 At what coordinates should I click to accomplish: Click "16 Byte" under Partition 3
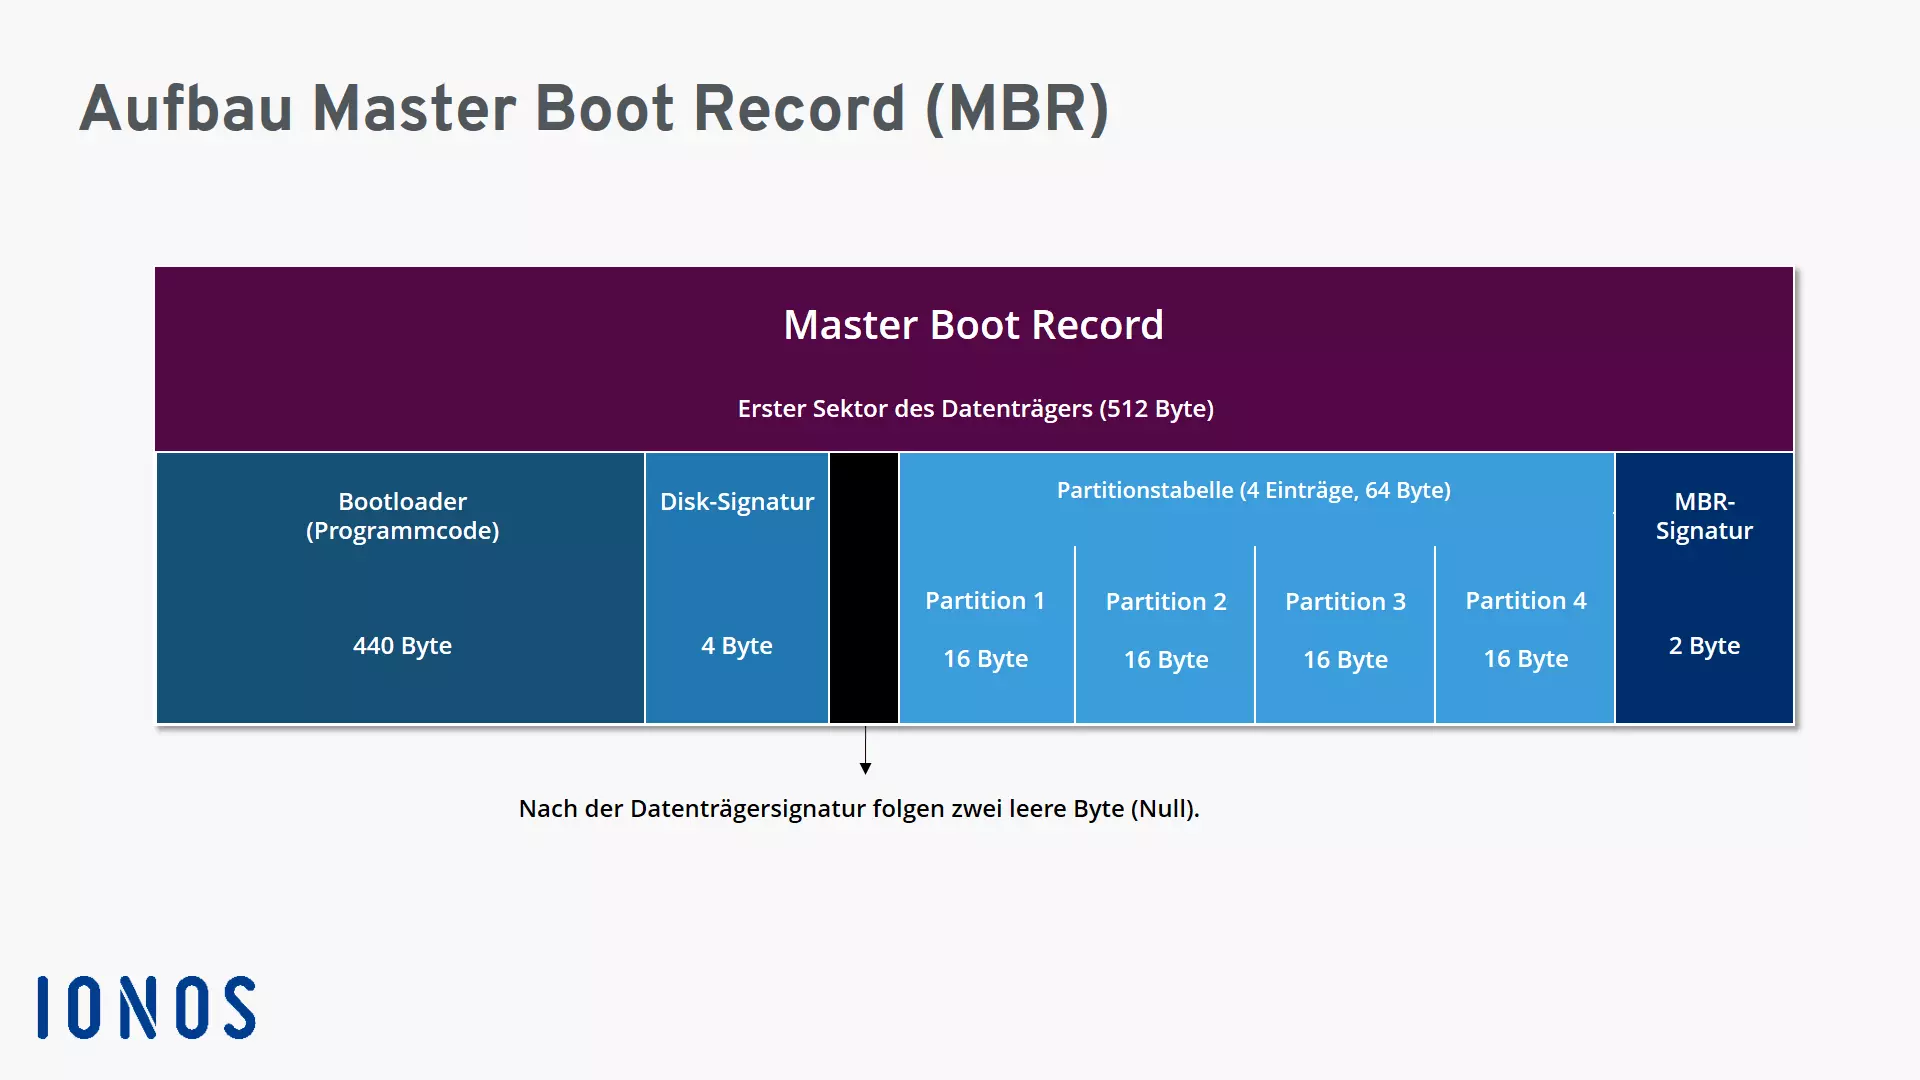point(1345,659)
